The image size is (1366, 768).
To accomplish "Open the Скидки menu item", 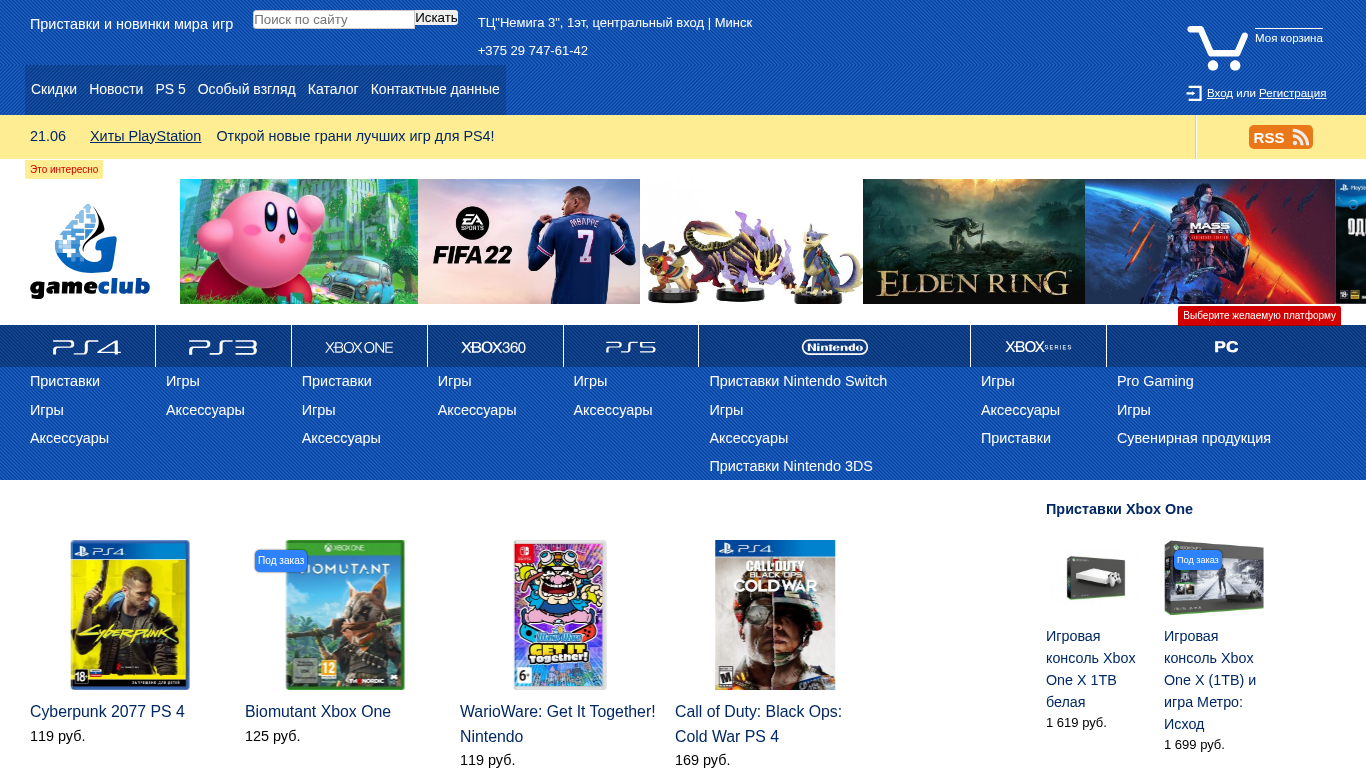I will point(54,89).
